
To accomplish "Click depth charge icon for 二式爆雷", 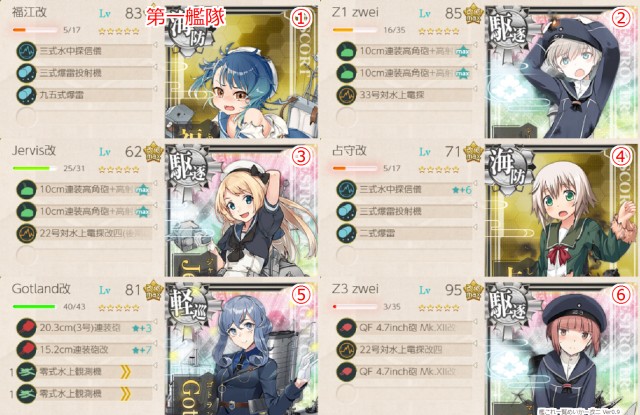I will pyautogui.click(x=346, y=233).
